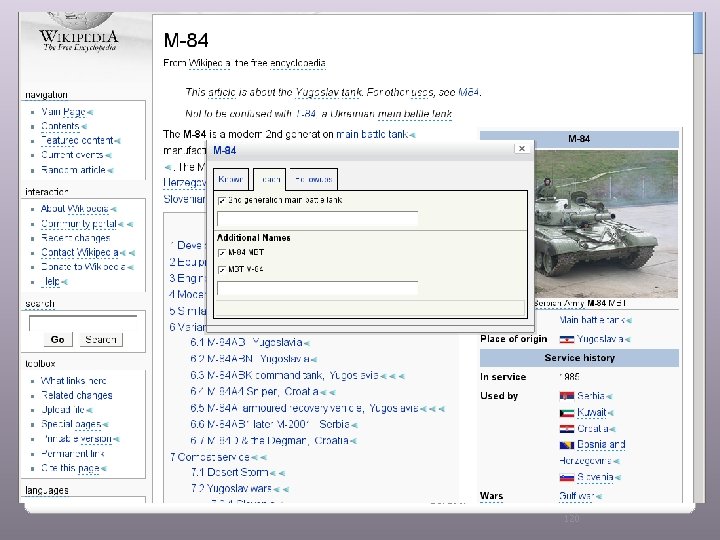This screenshot has width=720, height=540.
Task: Uncheck the MBT M-84 additional name
Action: [x=222, y=270]
